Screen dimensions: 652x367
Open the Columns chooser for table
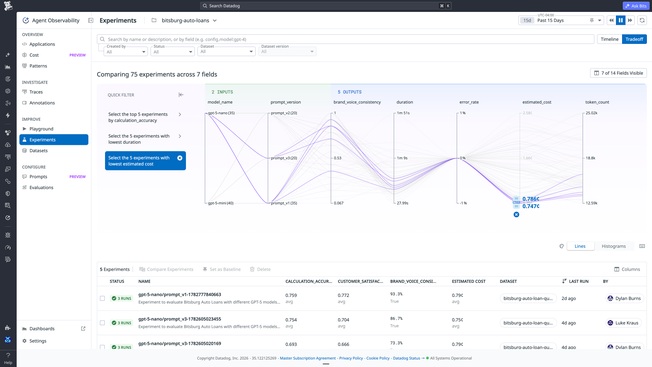627,269
